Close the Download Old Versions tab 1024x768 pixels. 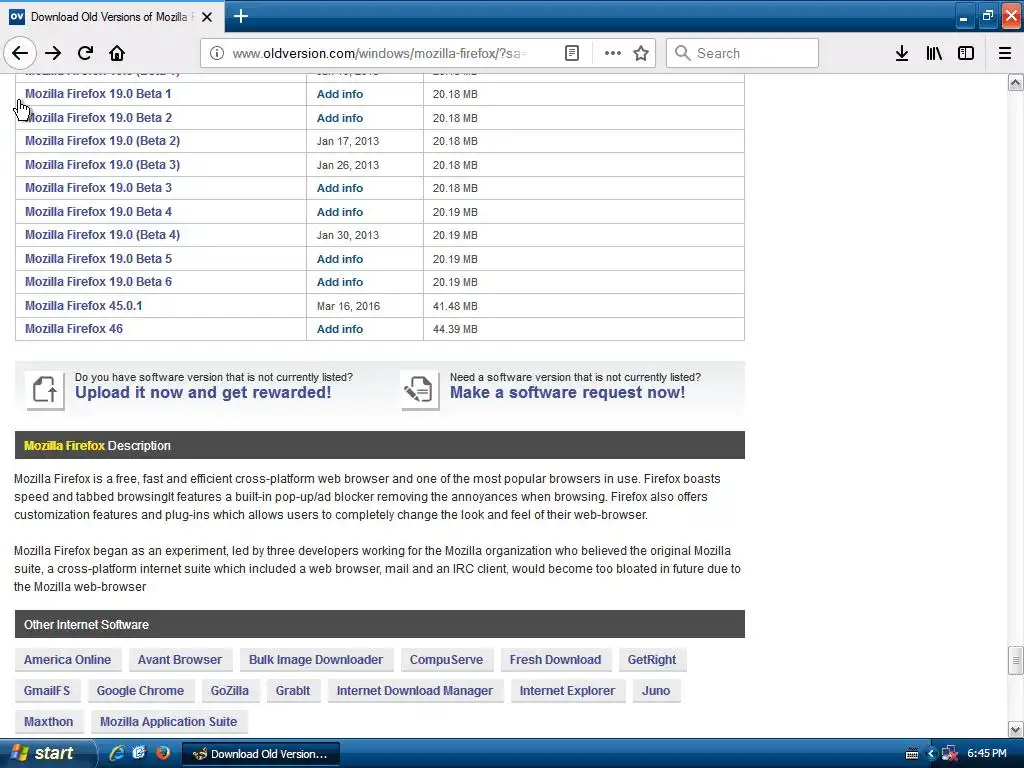[207, 17]
